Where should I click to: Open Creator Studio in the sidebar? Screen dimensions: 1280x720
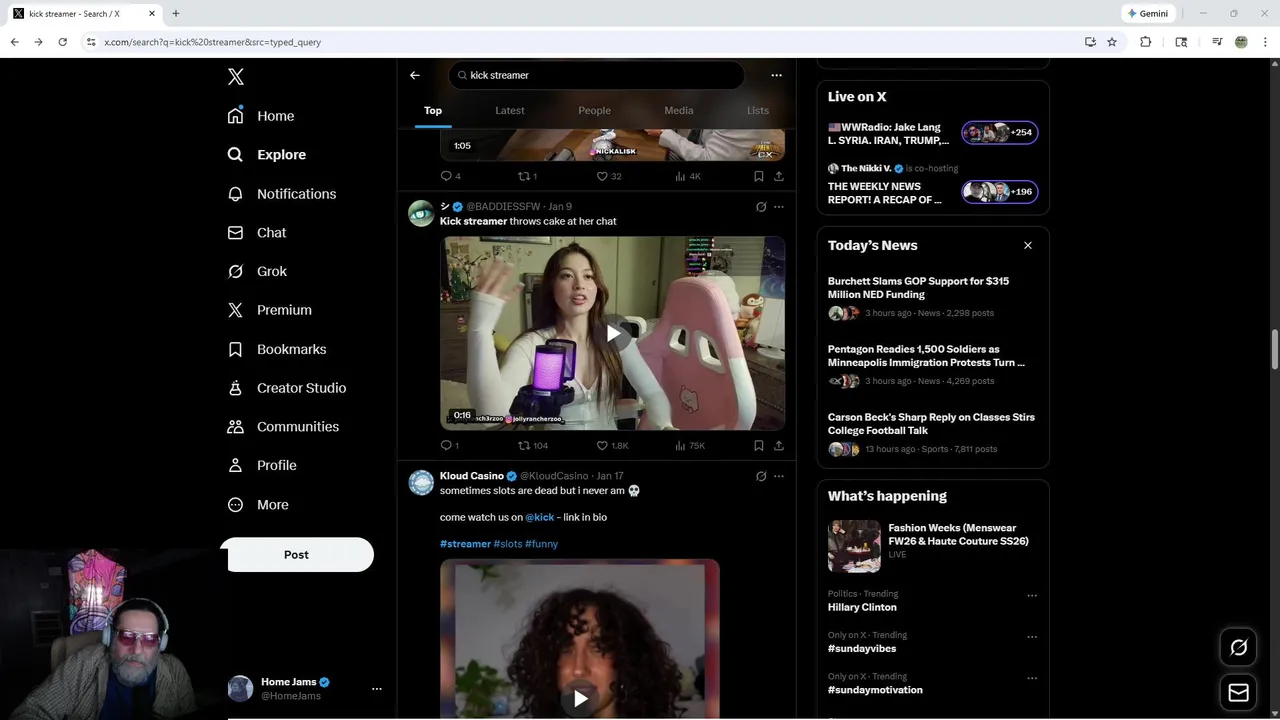coord(287,388)
